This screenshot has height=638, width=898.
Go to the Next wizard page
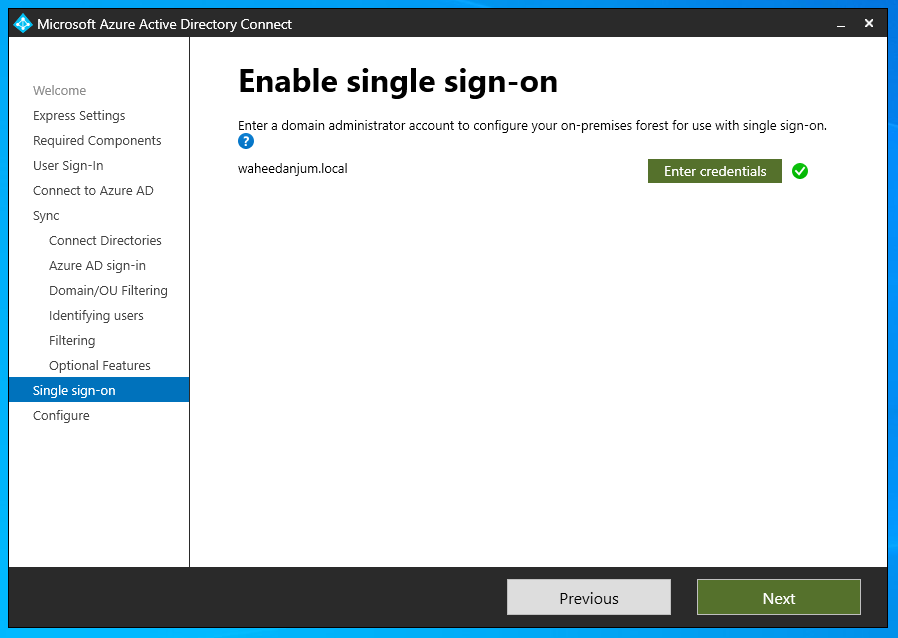pyautogui.click(x=779, y=597)
